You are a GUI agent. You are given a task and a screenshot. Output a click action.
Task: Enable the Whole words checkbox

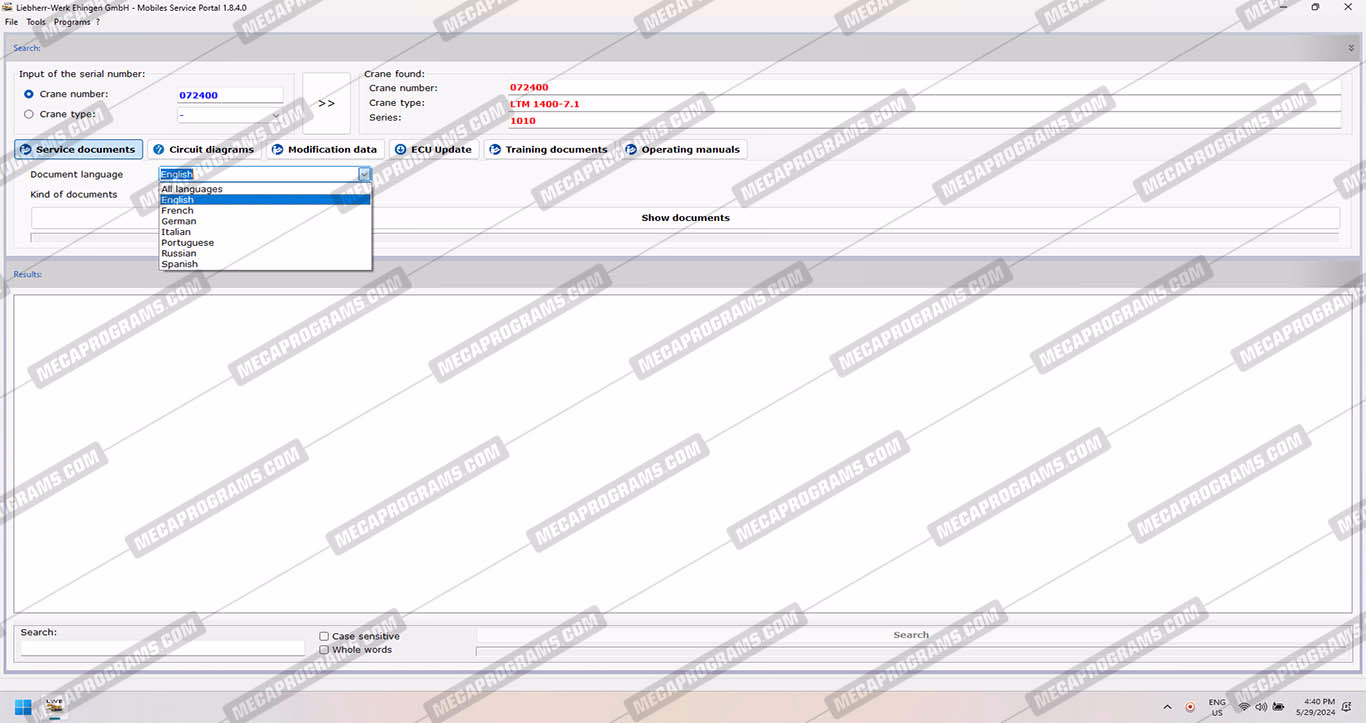click(x=324, y=650)
